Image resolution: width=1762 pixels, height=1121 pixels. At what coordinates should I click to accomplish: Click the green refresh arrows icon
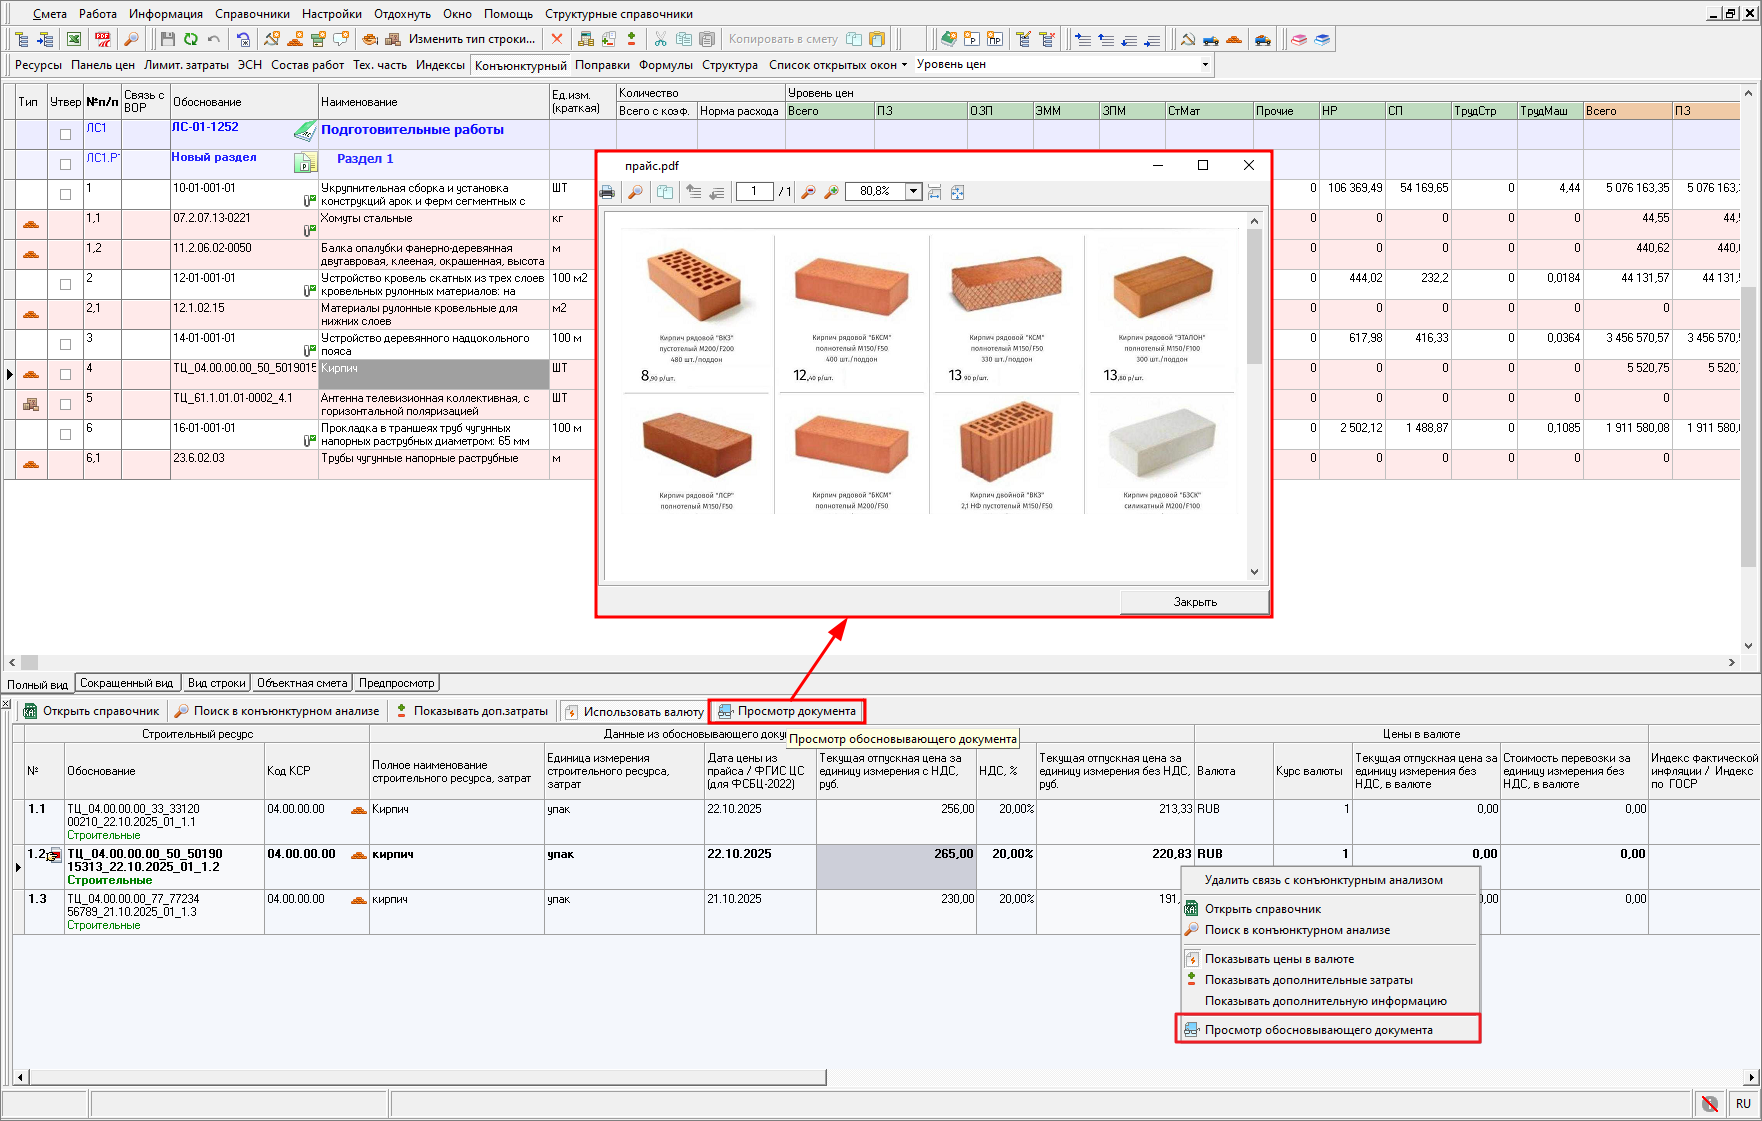(190, 39)
